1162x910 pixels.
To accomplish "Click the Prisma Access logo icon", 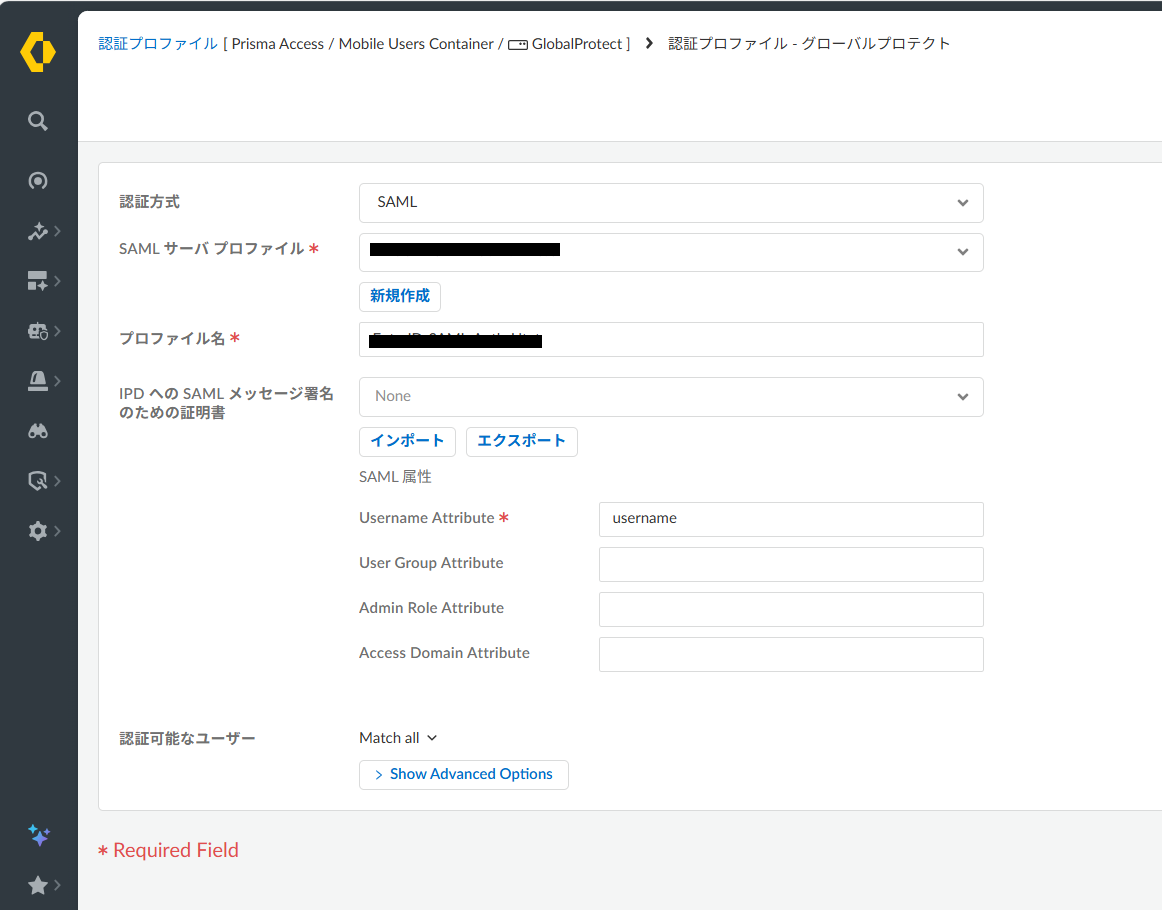I will (x=38, y=52).
